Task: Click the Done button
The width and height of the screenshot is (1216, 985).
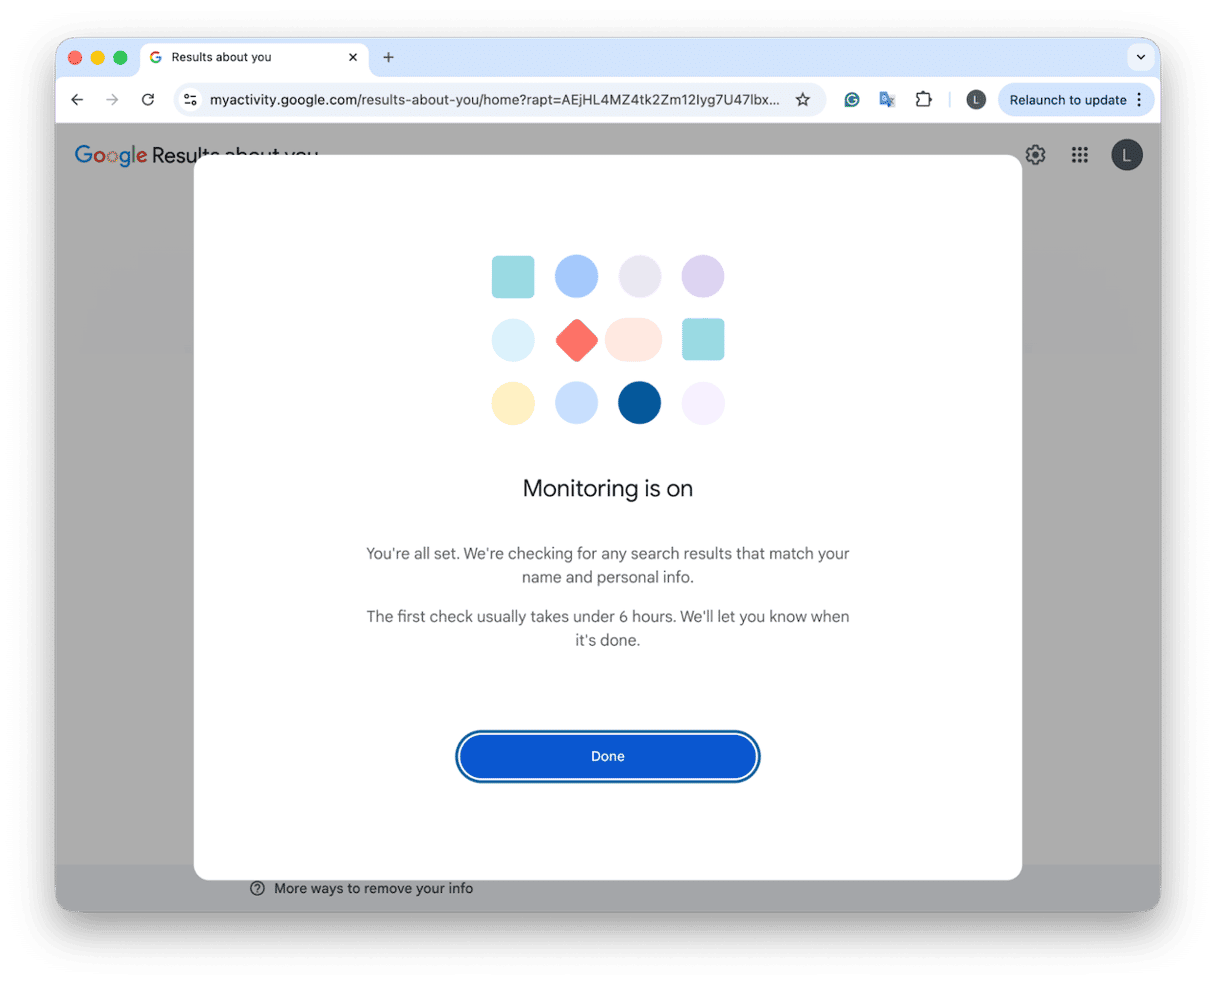Action: (607, 756)
